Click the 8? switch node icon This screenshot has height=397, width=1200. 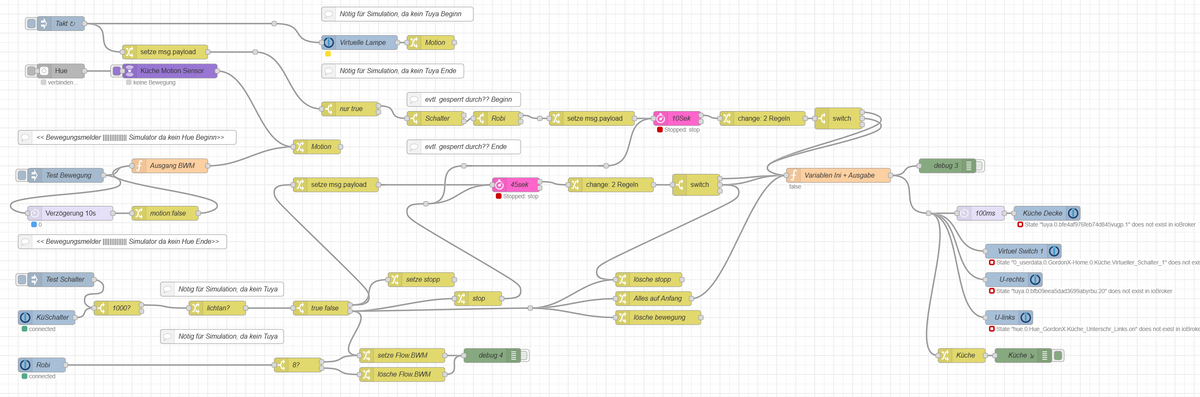pos(282,365)
